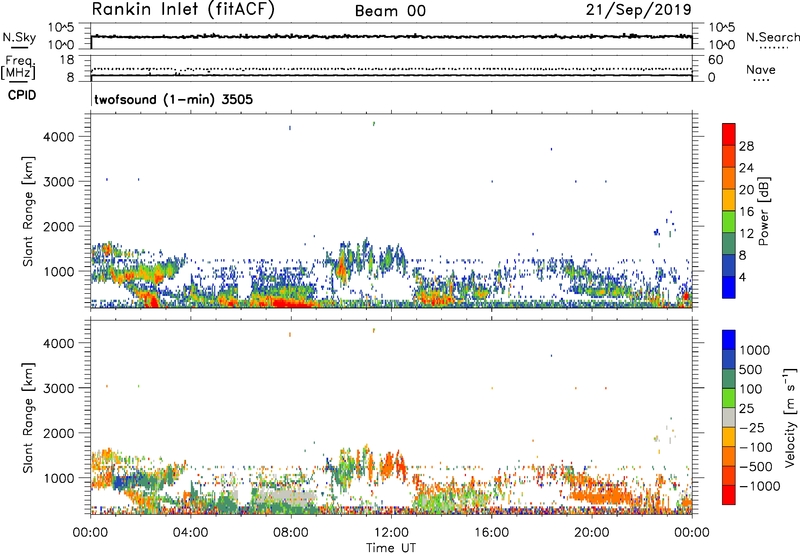
Task: Click the 1000 range tick of velocity panel
Action: pos(58,478)
